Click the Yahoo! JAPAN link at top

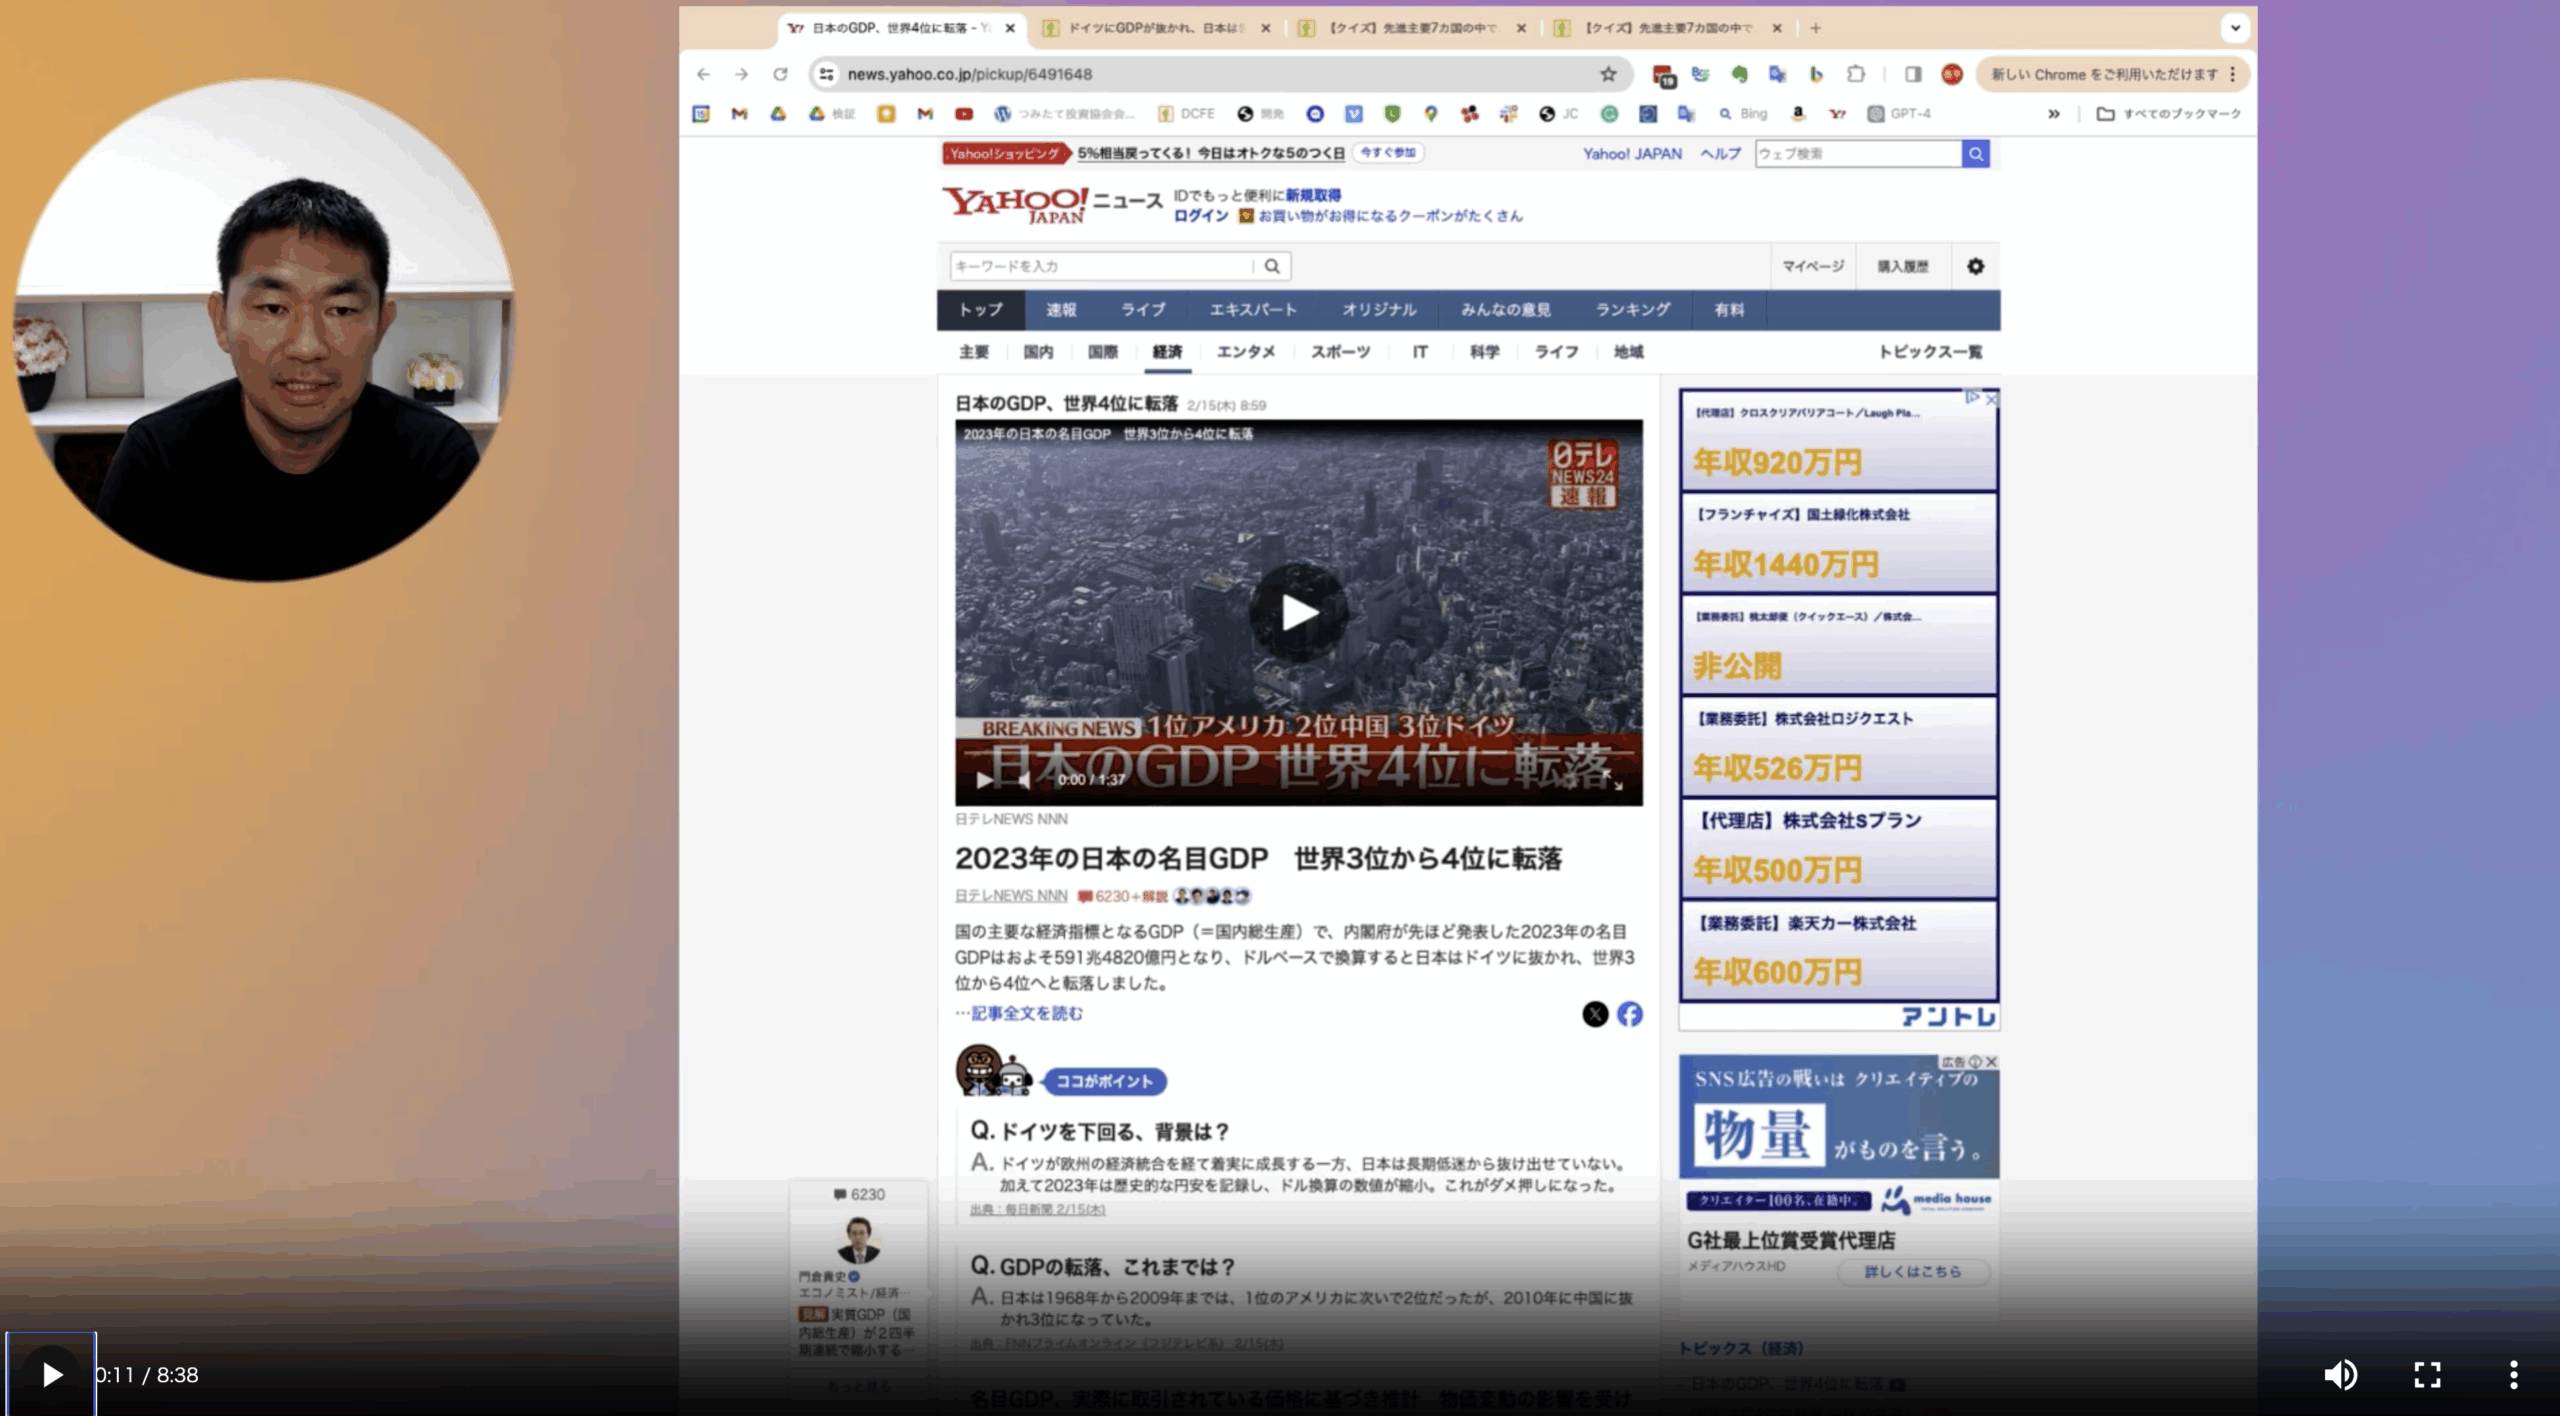coord(1632,154)
